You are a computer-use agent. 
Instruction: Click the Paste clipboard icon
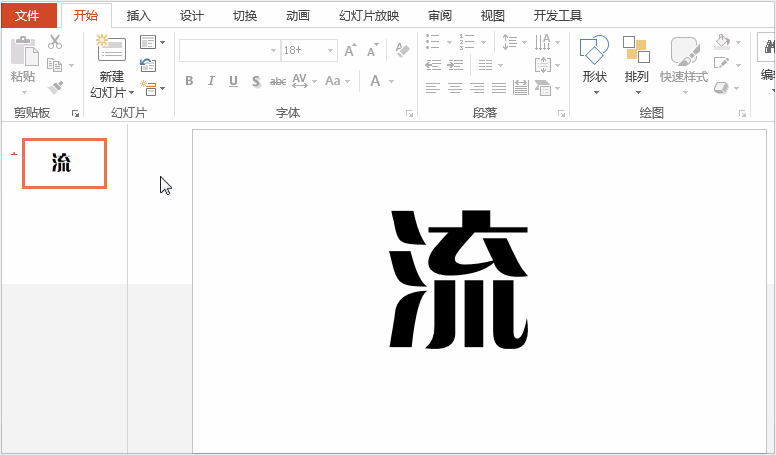click(24, 51)
